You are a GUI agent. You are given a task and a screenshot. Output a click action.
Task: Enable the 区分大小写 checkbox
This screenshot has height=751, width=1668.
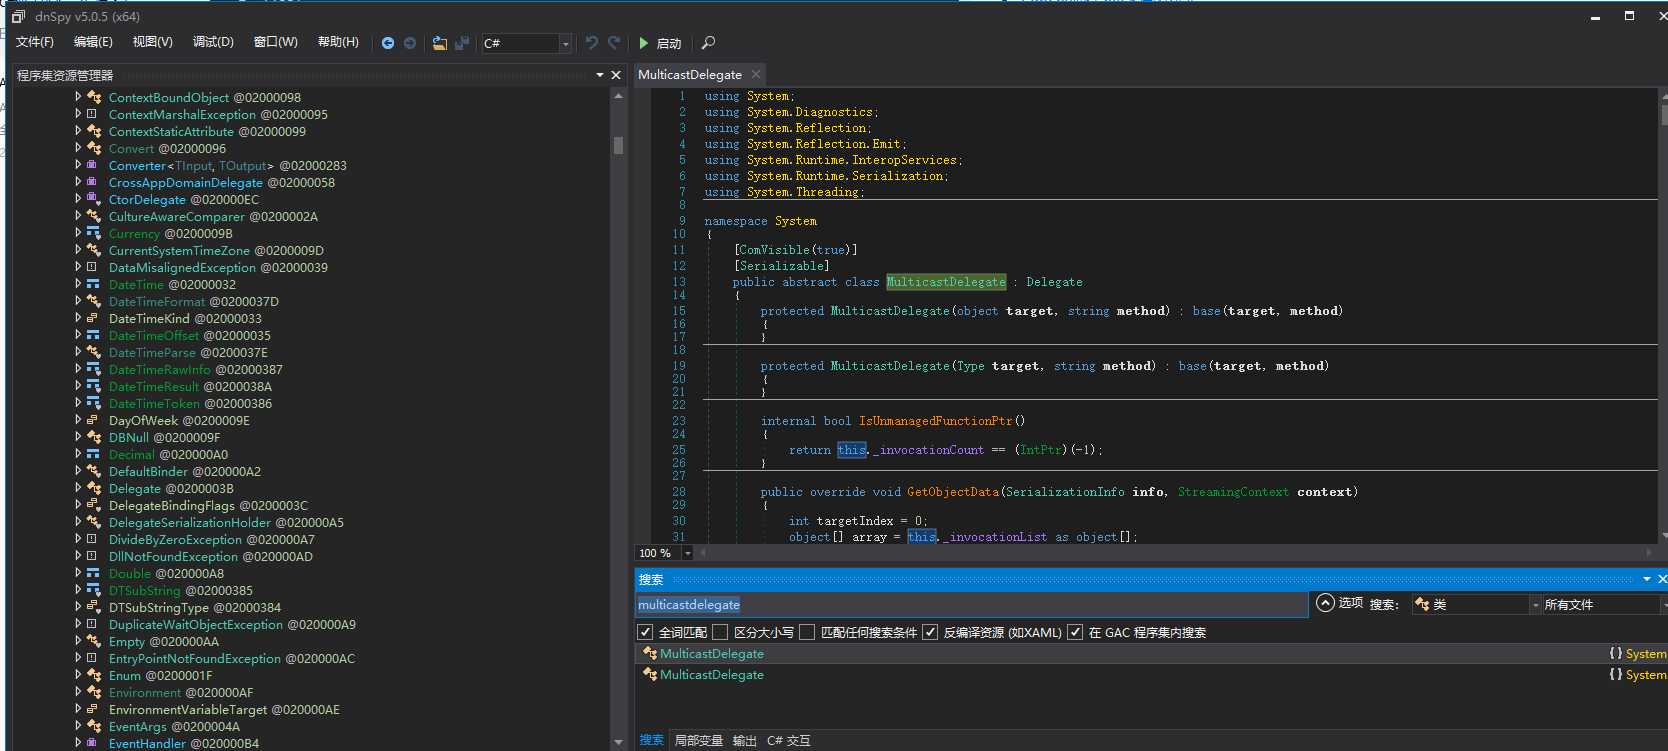tap(720, 632)
